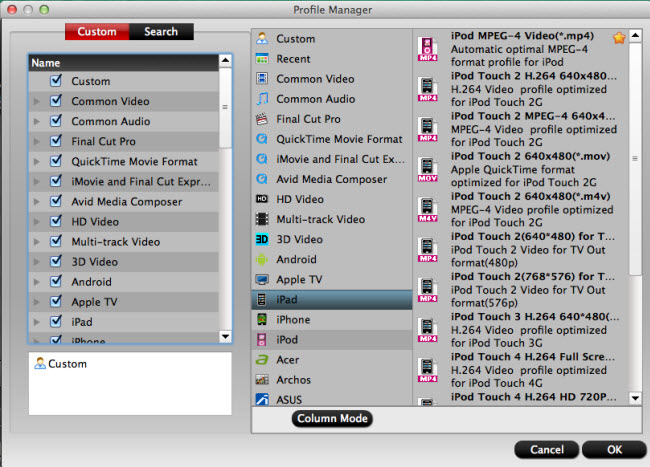Toggle the QuickTime Movie Format checkbox
This screenshot has height=467, width=650.
(x=56, y=161)
